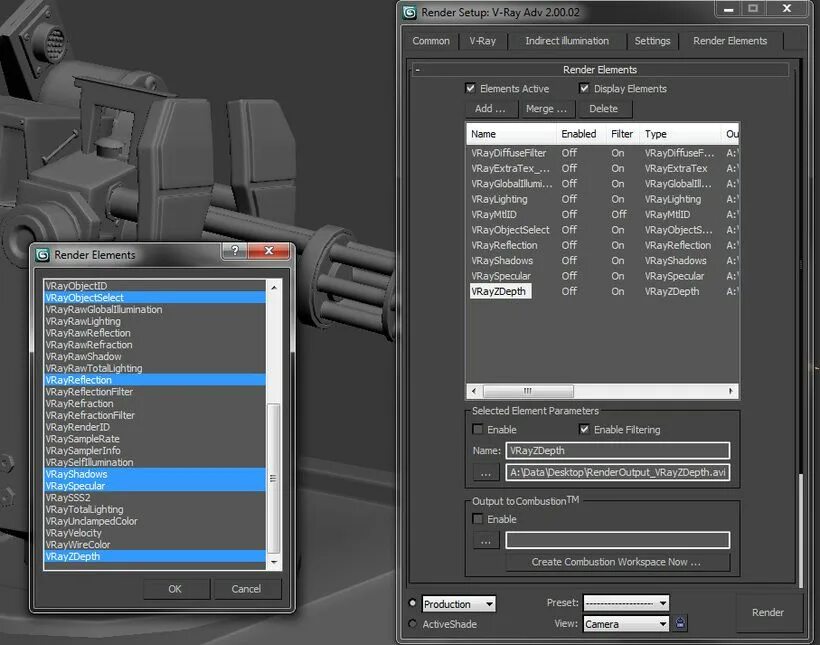Select VRayLighting row in the elements table
Image resolution: width=820 pixels, height=645 pixels.
[x=602, y=199]
